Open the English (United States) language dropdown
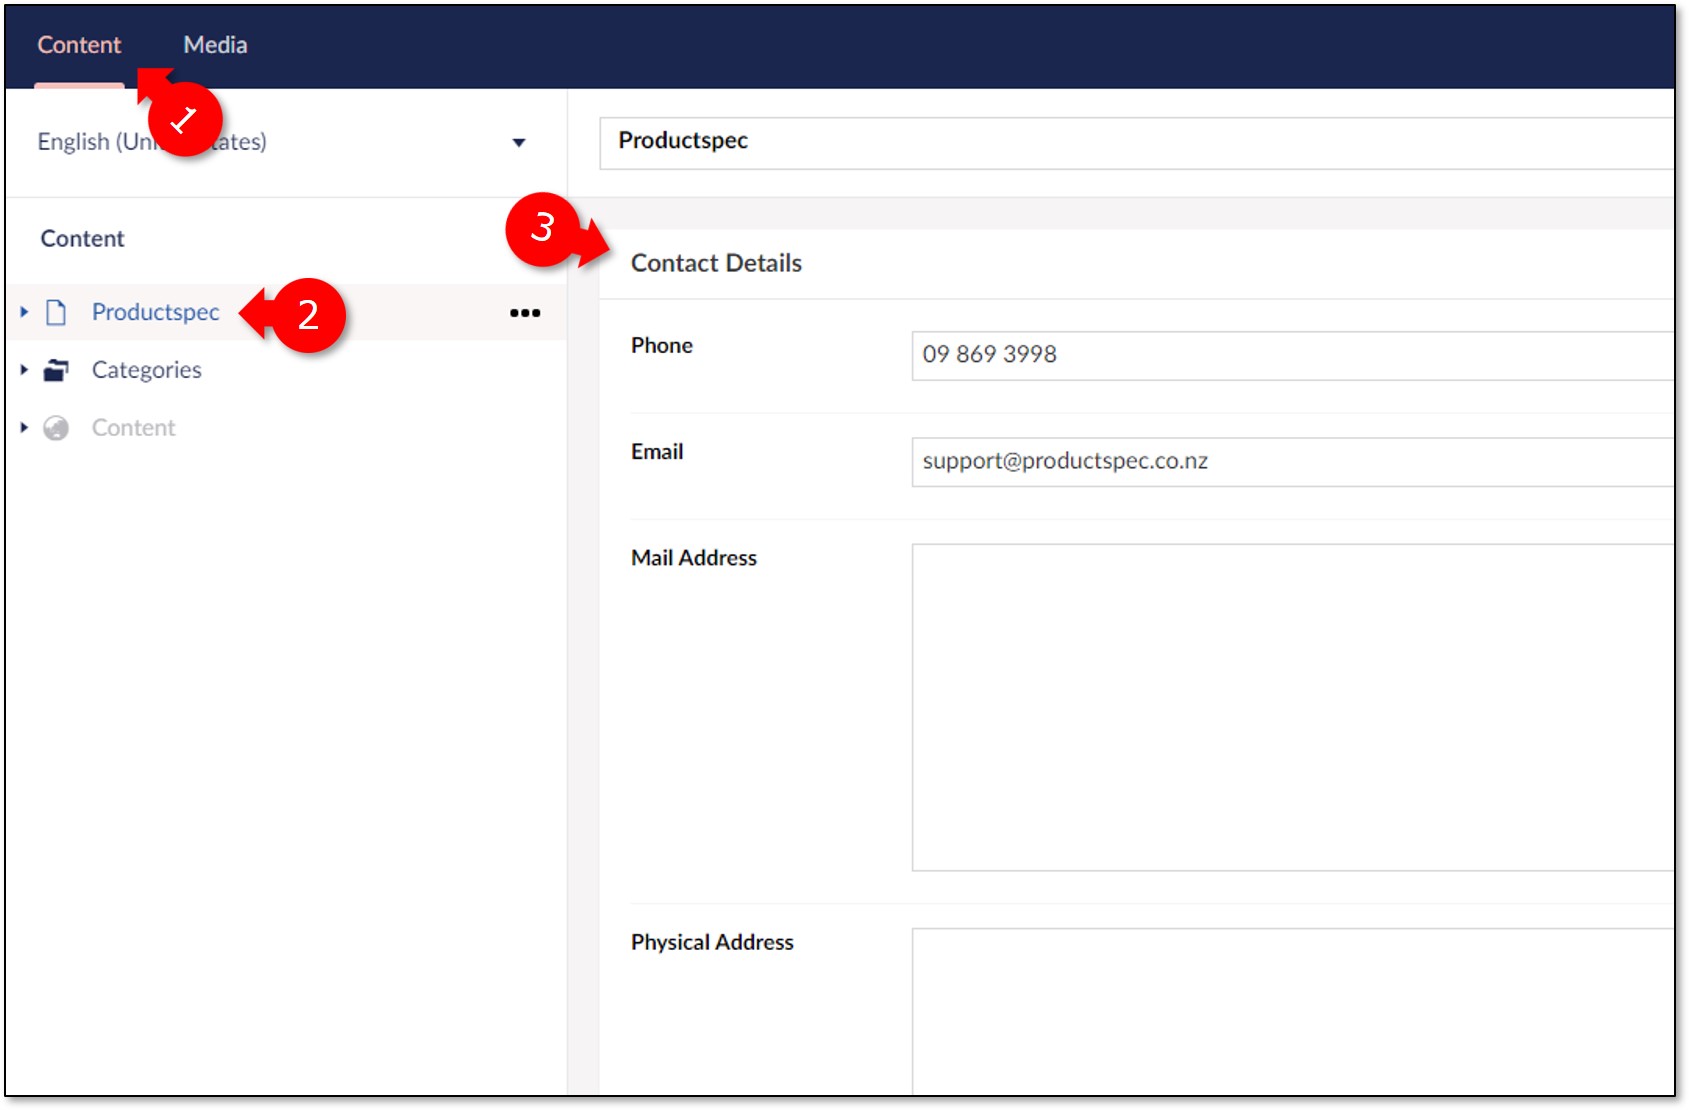This screenshot has width=1689, height=1110. coord(281,142)
